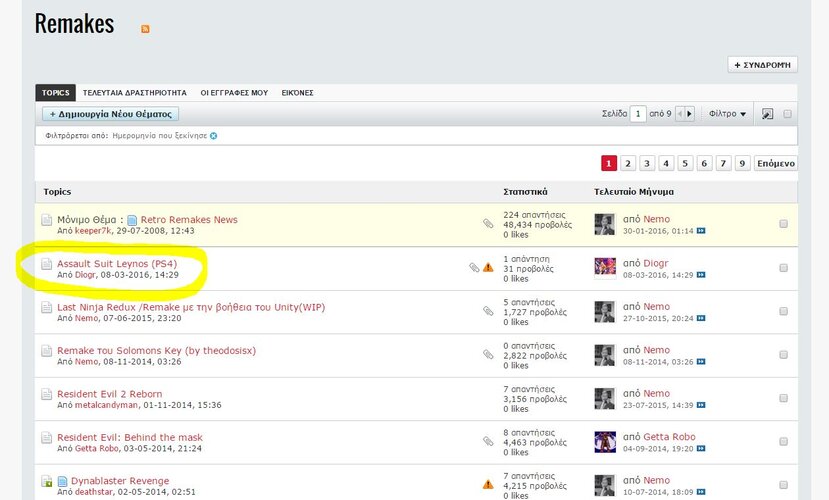Open the Remakes RSS feed icon
This screenshot has width=829, height=500.
145,29
